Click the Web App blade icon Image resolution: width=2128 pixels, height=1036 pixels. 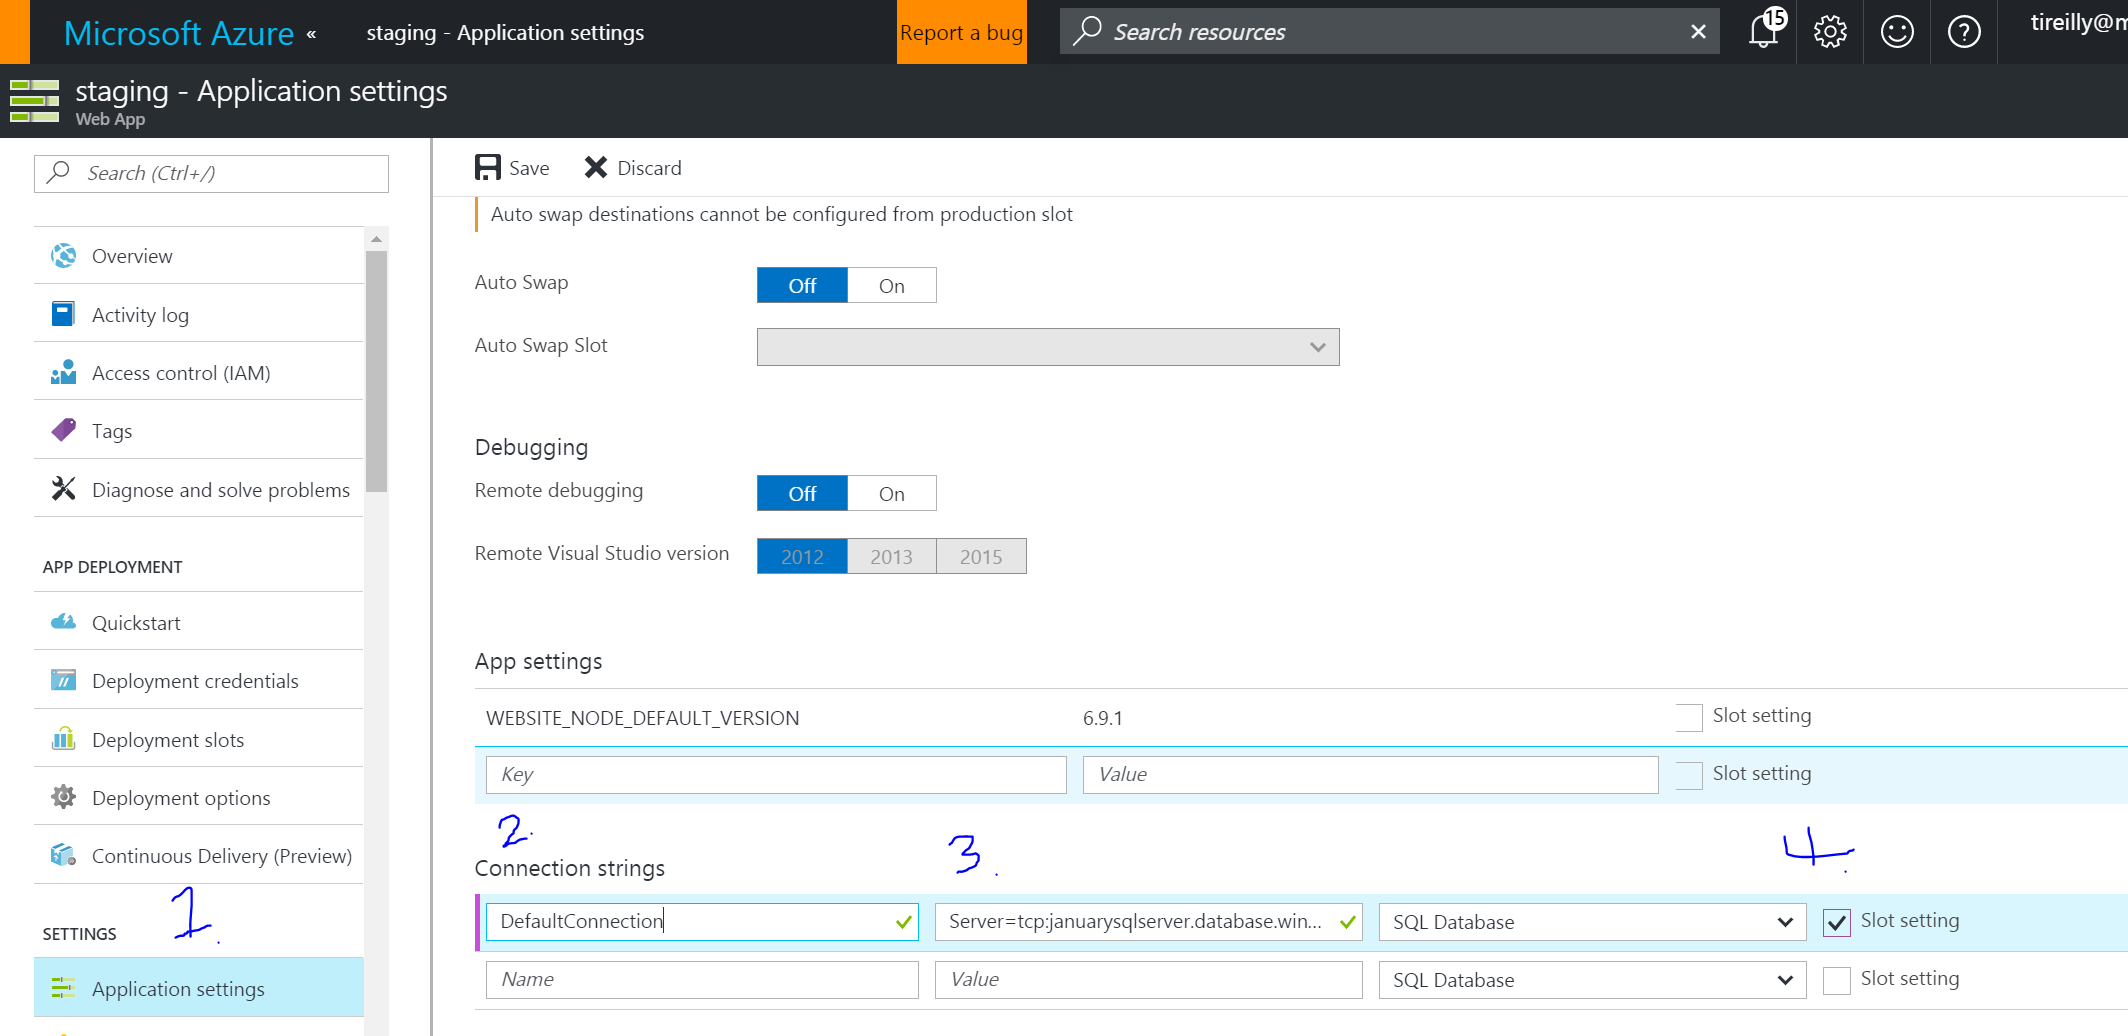click(35, 101)
